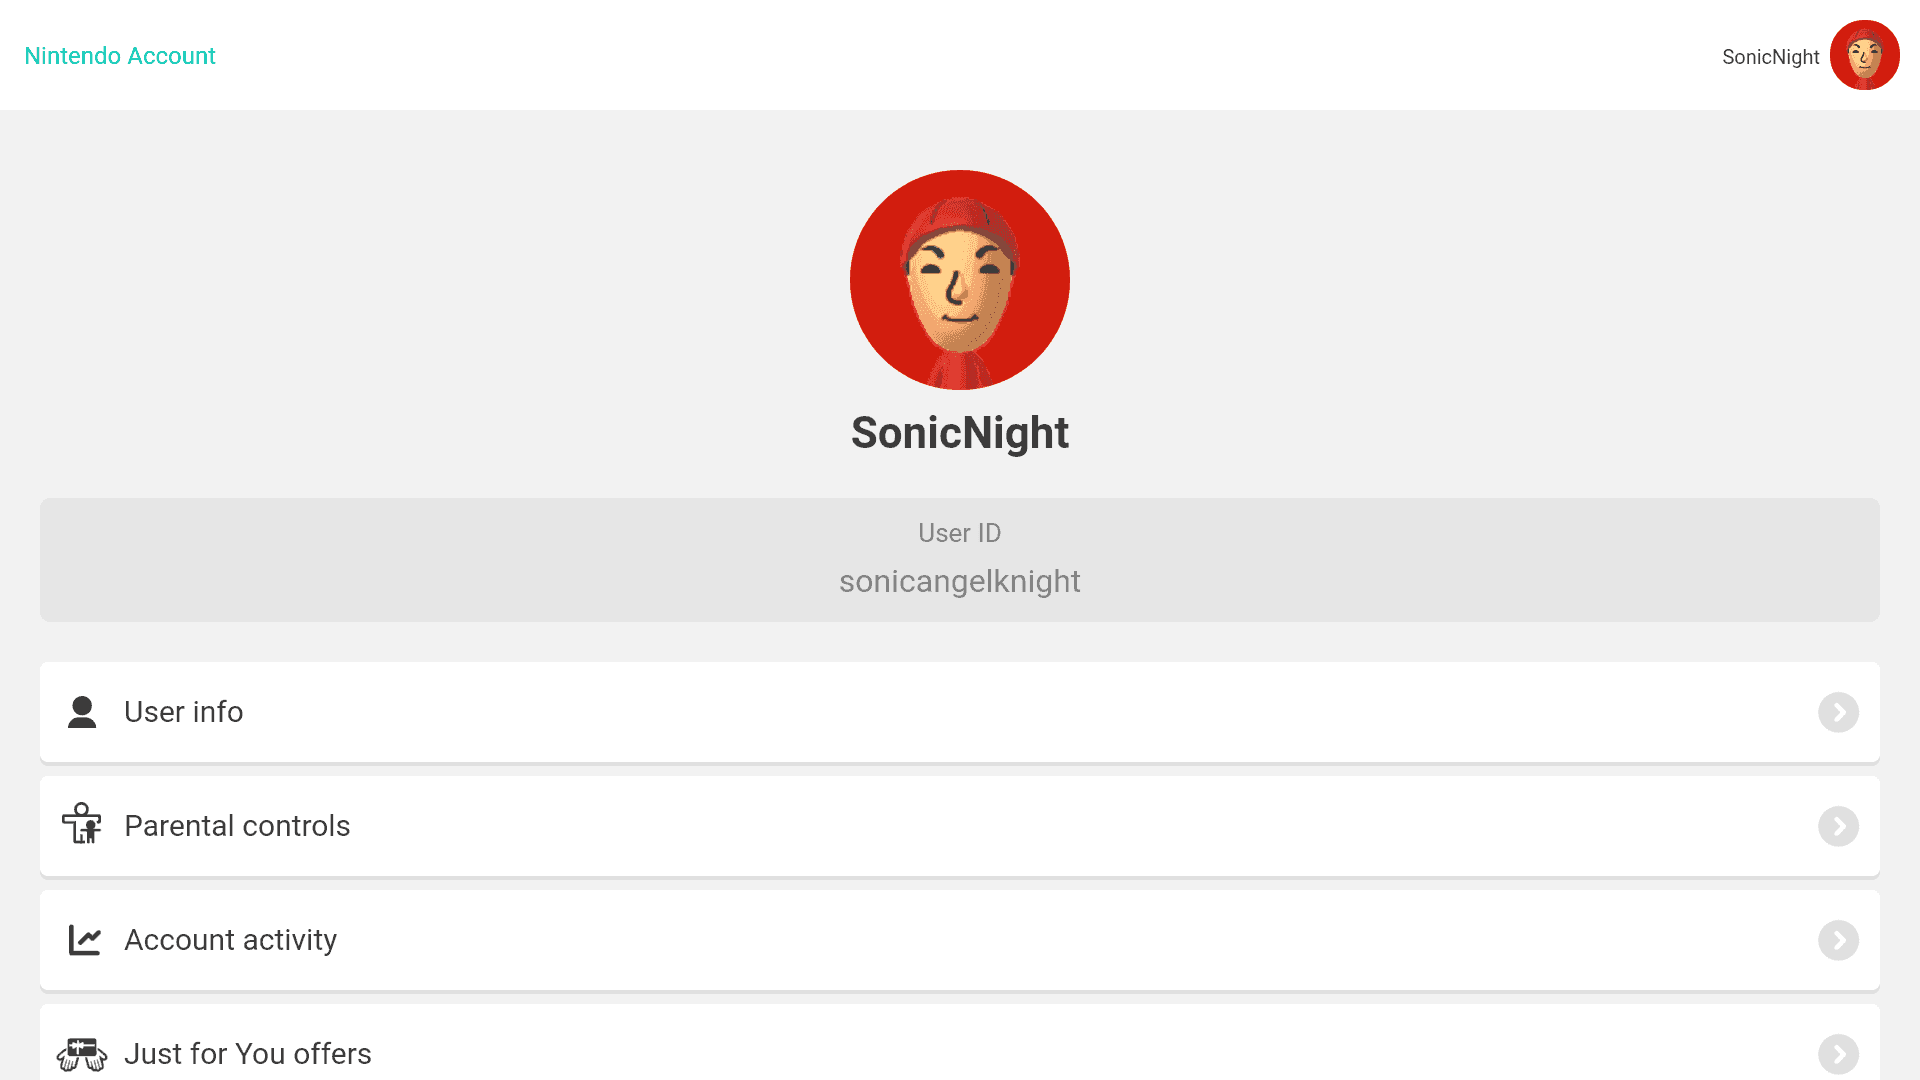Click the large Mii profile picture
This screenshot has width=1920, height=1080.
coord(960,280)
